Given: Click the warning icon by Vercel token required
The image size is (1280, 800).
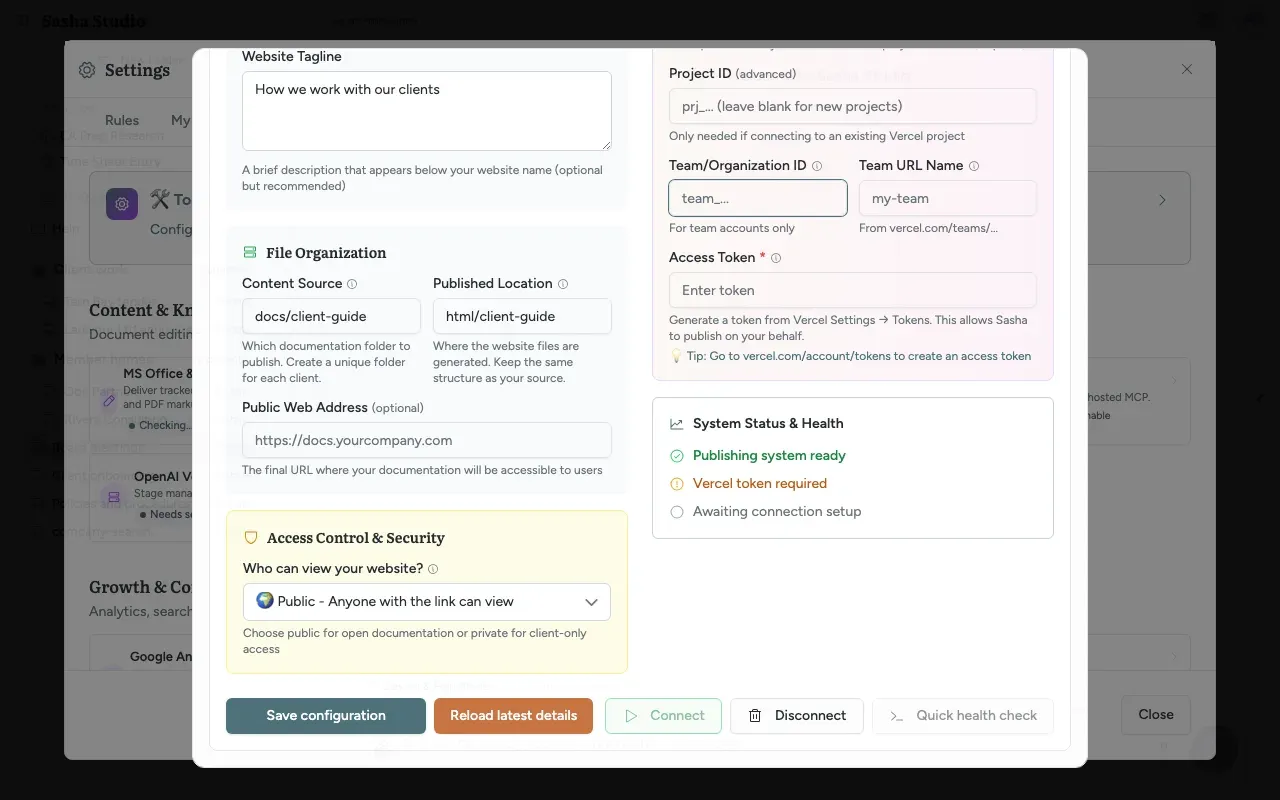Looking at the screenshot, I should pos(677,484).
